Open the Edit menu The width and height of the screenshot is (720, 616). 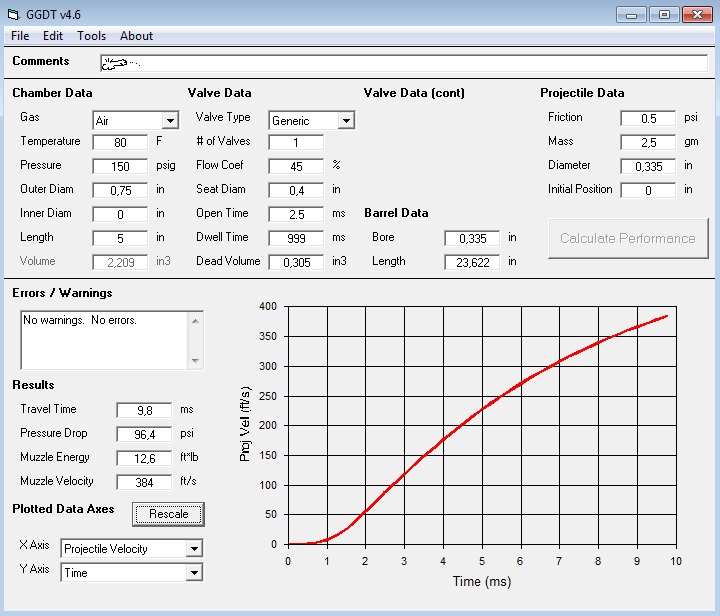tap(53, 36)
